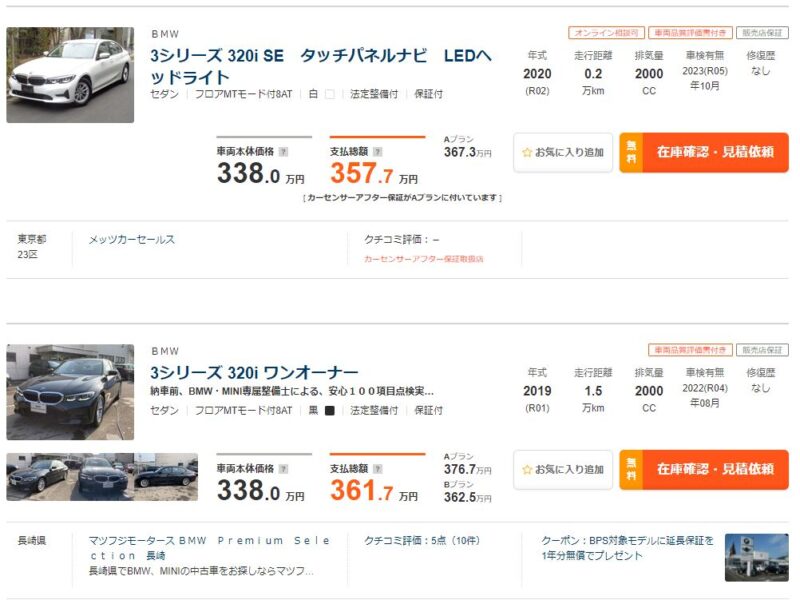Screen dimensions: 800x604
Task: Click the help icon beside first 車両本体価格
Action: point(284,152)
